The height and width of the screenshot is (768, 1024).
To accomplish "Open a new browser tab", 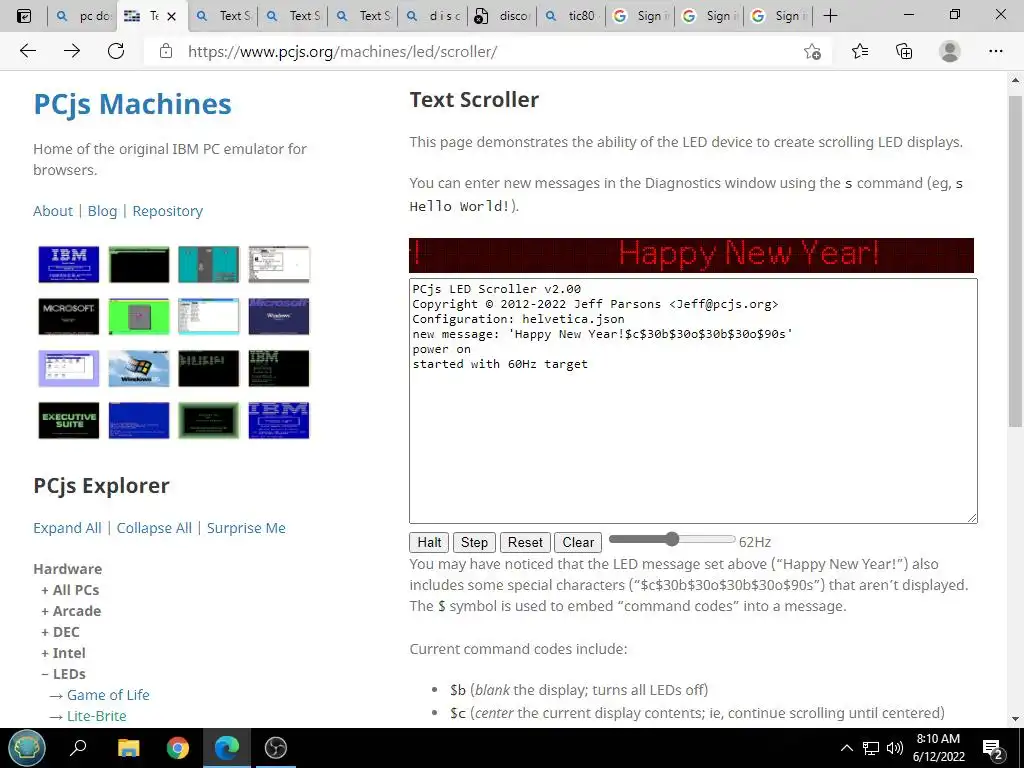I will 830,16.
